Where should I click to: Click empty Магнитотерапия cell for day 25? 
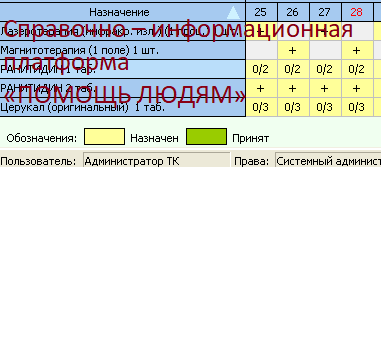coord(260,50)
